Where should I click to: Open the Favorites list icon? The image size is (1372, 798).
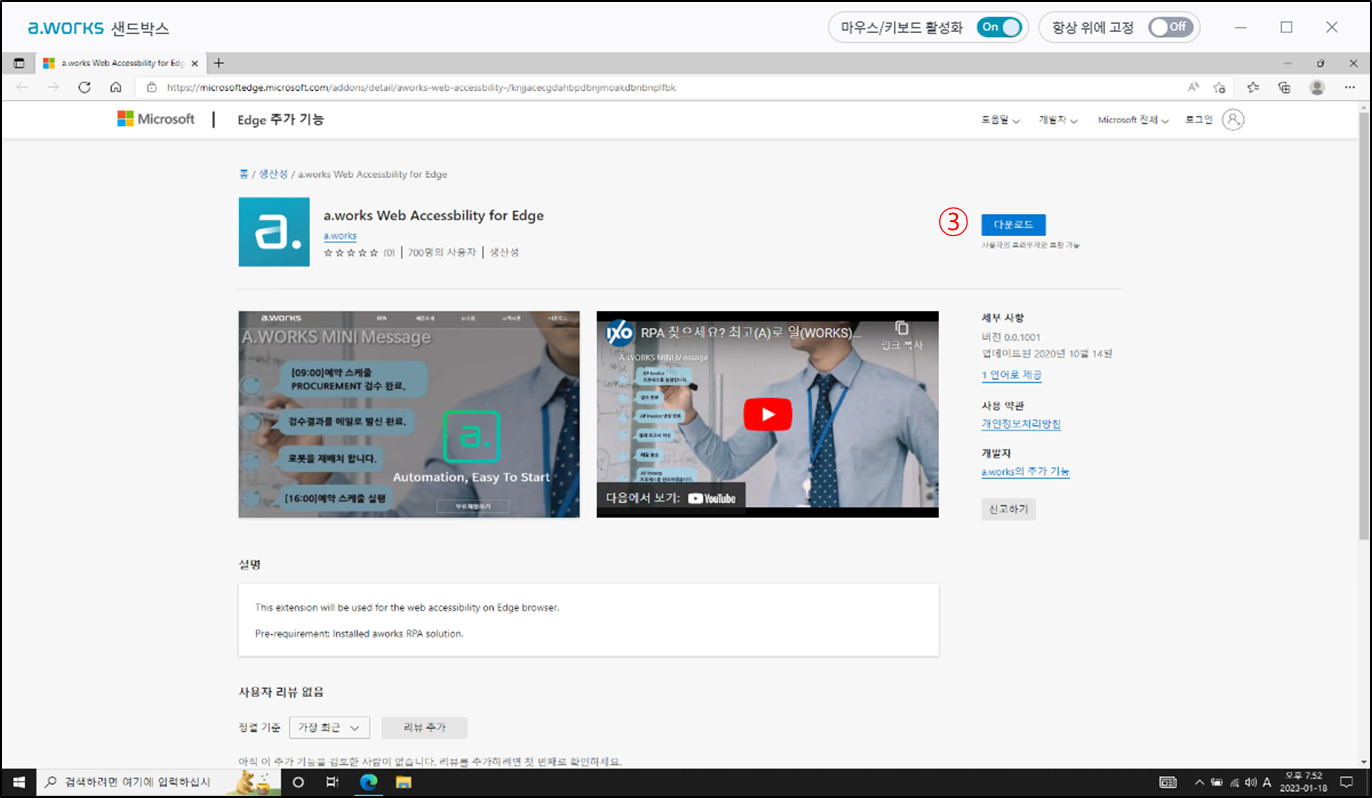pos(1253,87)
